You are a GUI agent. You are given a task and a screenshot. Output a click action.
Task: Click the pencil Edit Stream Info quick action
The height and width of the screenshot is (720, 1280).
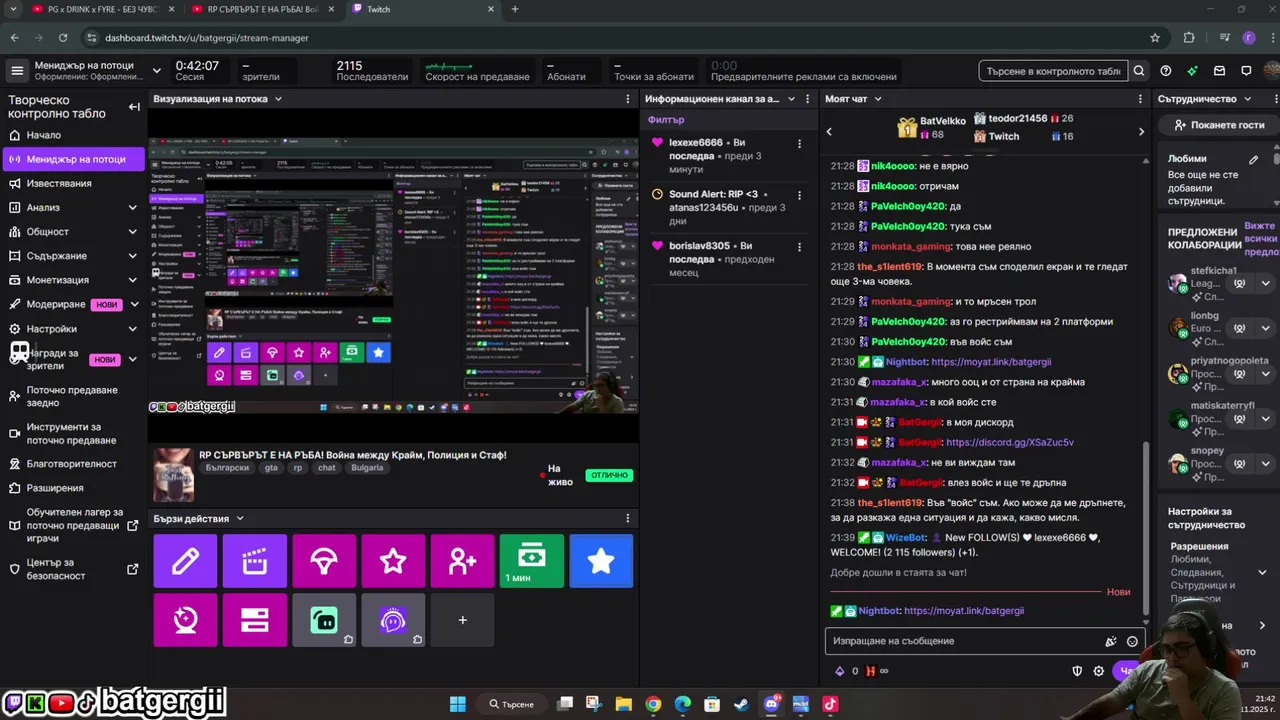tap(185, 561)
